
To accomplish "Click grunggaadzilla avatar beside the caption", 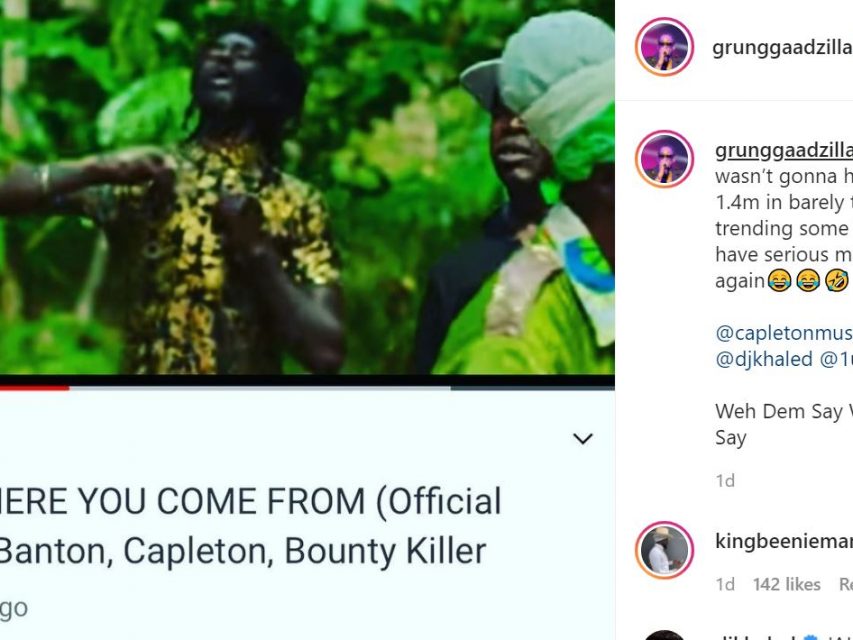I will pos(664,159).
